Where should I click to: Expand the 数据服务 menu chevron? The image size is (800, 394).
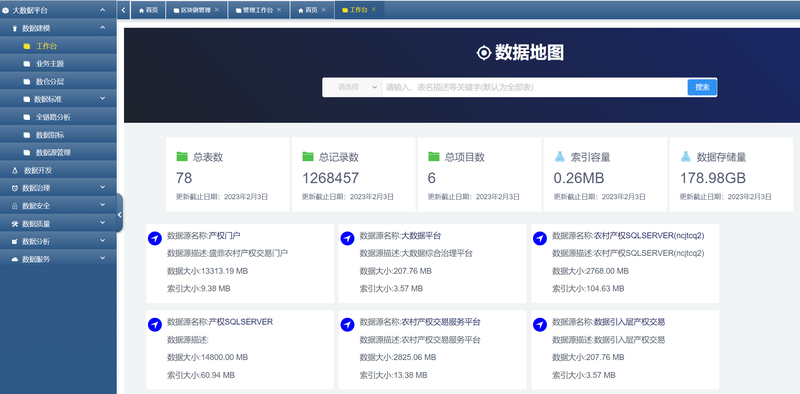[x=103, y=258]
